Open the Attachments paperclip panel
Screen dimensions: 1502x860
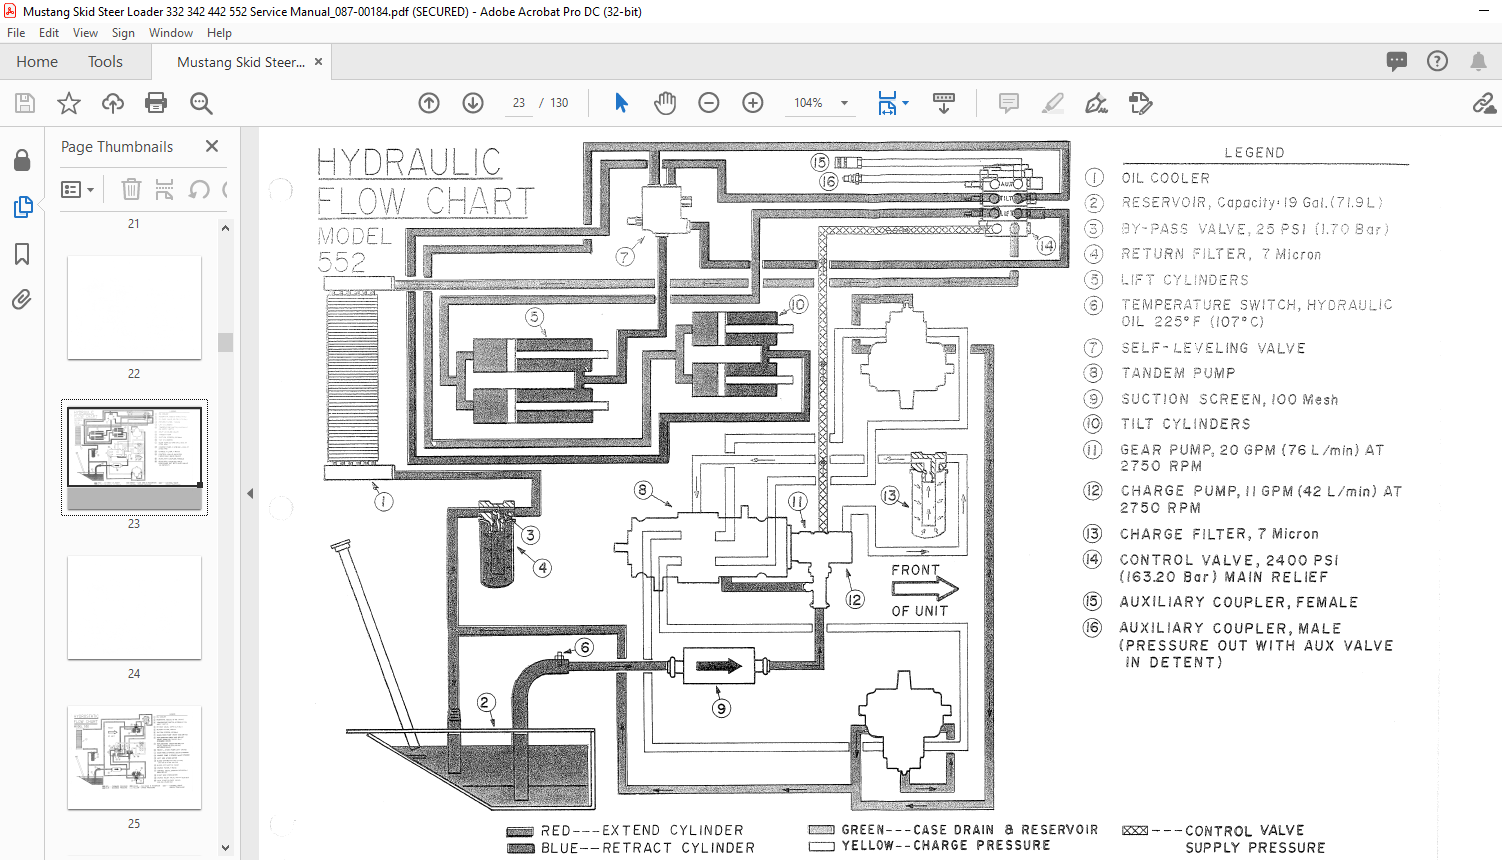pos(22,299)
